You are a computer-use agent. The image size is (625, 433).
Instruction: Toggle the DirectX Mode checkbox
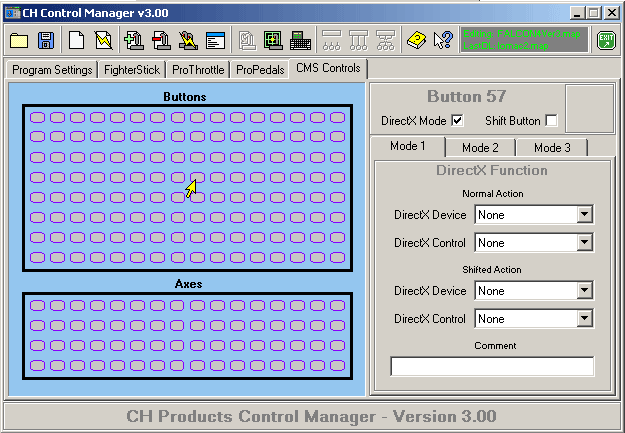(x=458, y=120)
